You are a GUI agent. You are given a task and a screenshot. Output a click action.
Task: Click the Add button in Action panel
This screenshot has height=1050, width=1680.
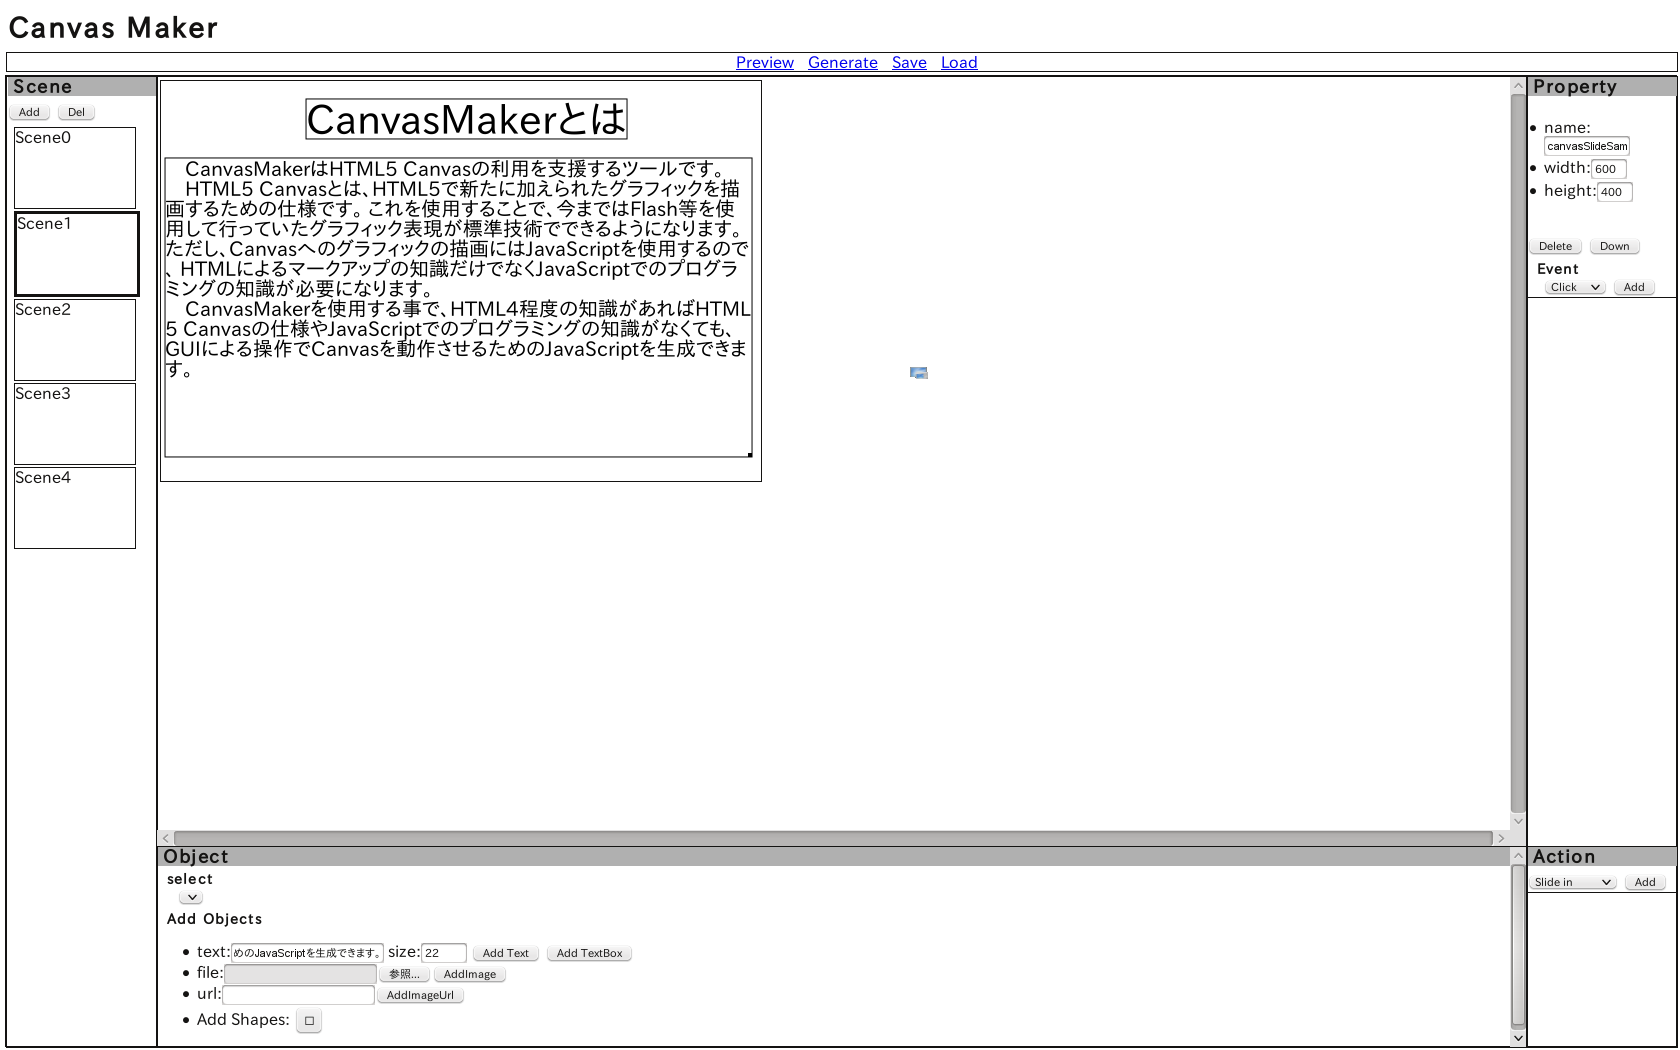click(1645, 882)
